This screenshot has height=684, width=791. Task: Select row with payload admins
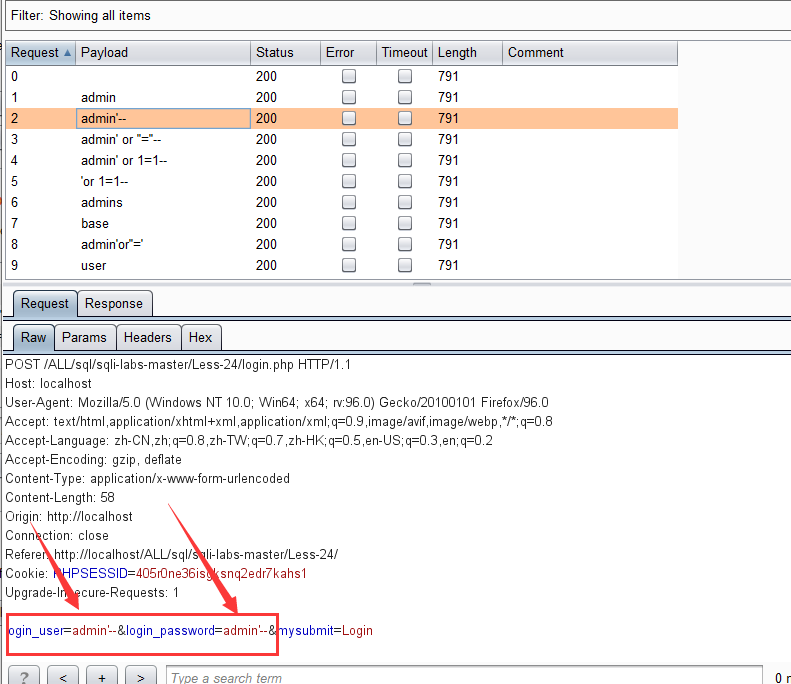click(342, 202)
